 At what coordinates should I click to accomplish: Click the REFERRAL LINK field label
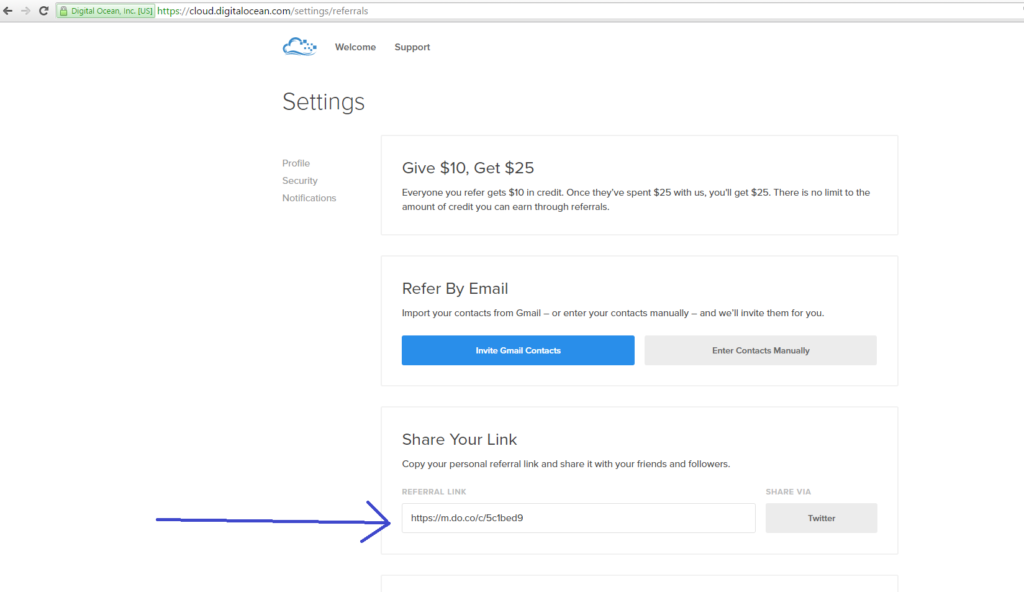tap(434, 492)
